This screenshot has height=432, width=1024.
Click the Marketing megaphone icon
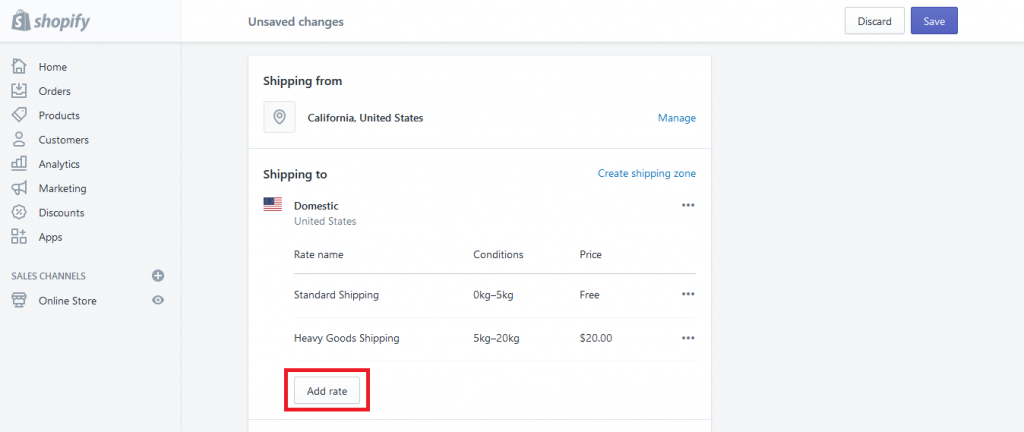(19, 188)
